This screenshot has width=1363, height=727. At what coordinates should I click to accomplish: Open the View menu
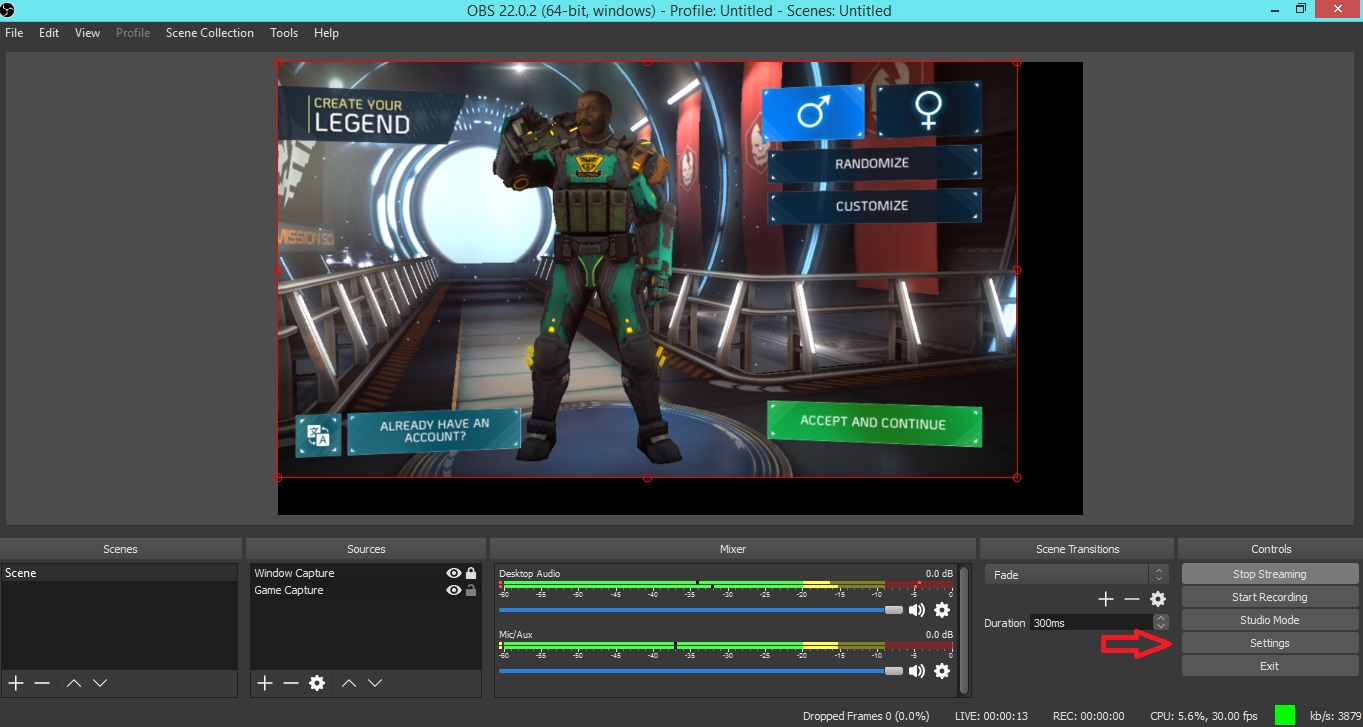pyautogui.click(x=88, y=33)
